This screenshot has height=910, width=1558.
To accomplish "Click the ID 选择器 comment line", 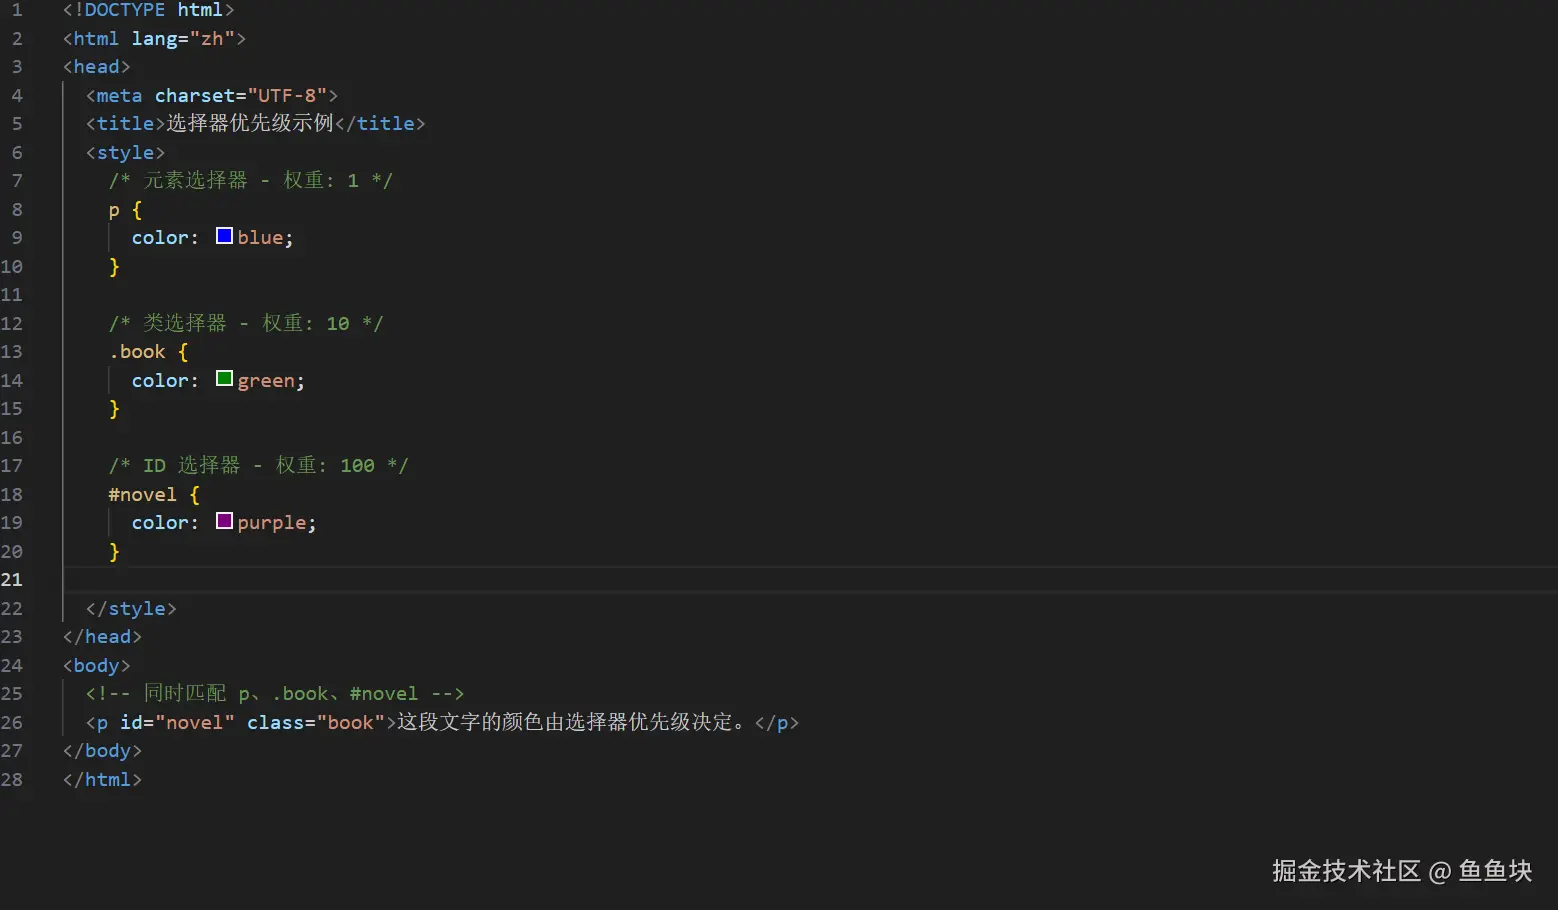I will (258, 466).
